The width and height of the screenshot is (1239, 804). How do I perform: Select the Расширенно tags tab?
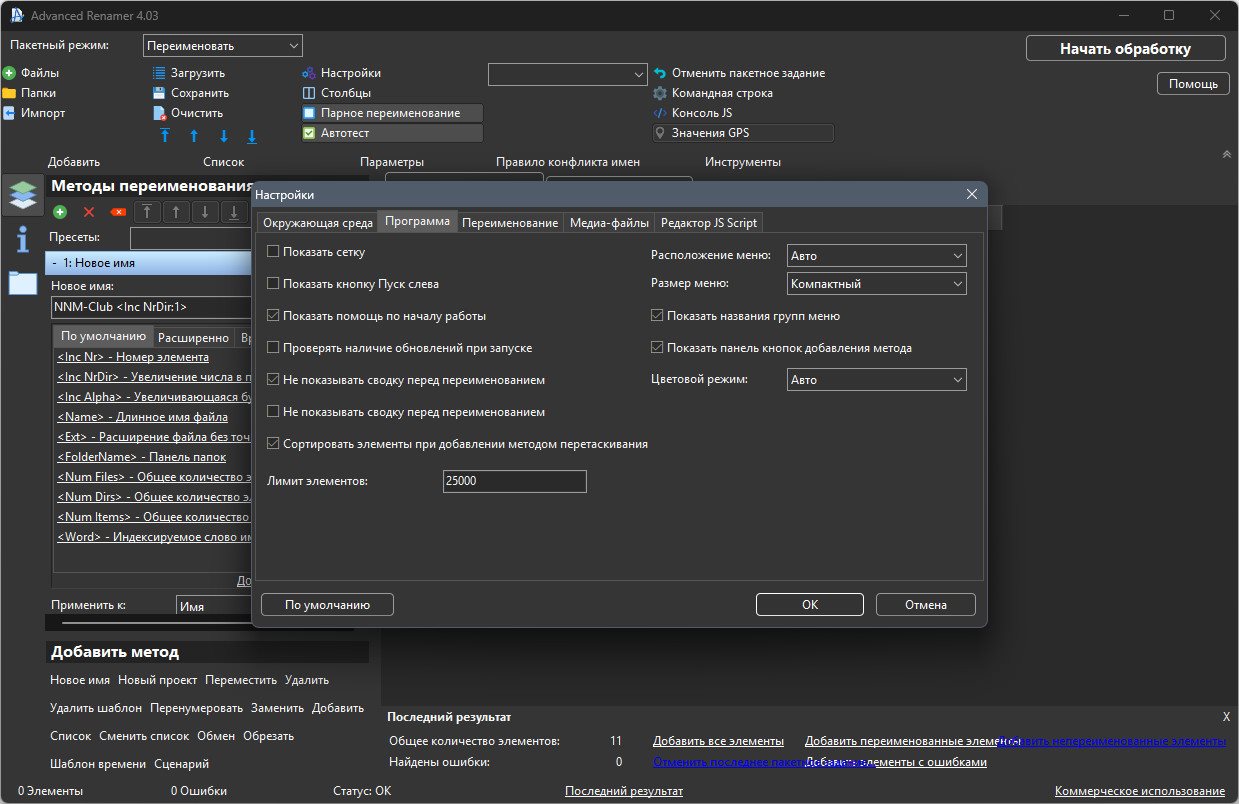coord(194,337)
